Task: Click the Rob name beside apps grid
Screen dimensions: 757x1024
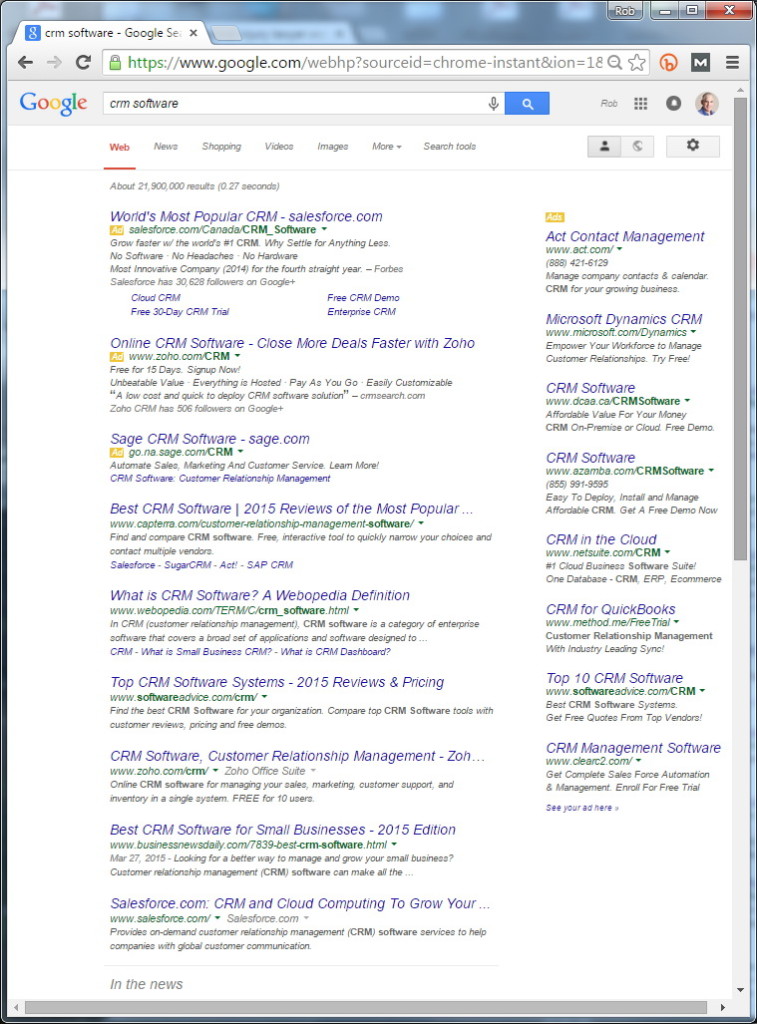Action: coord(609,103)
